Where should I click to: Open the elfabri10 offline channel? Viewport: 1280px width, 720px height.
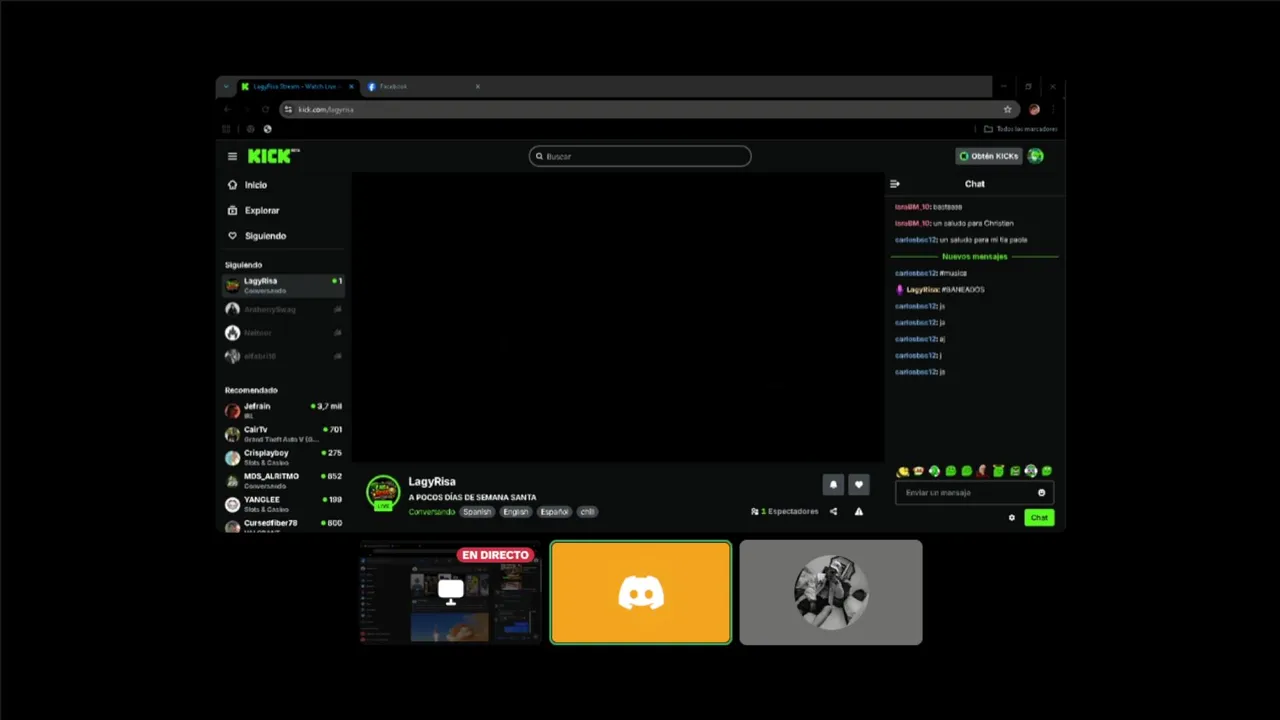(283, 356)
